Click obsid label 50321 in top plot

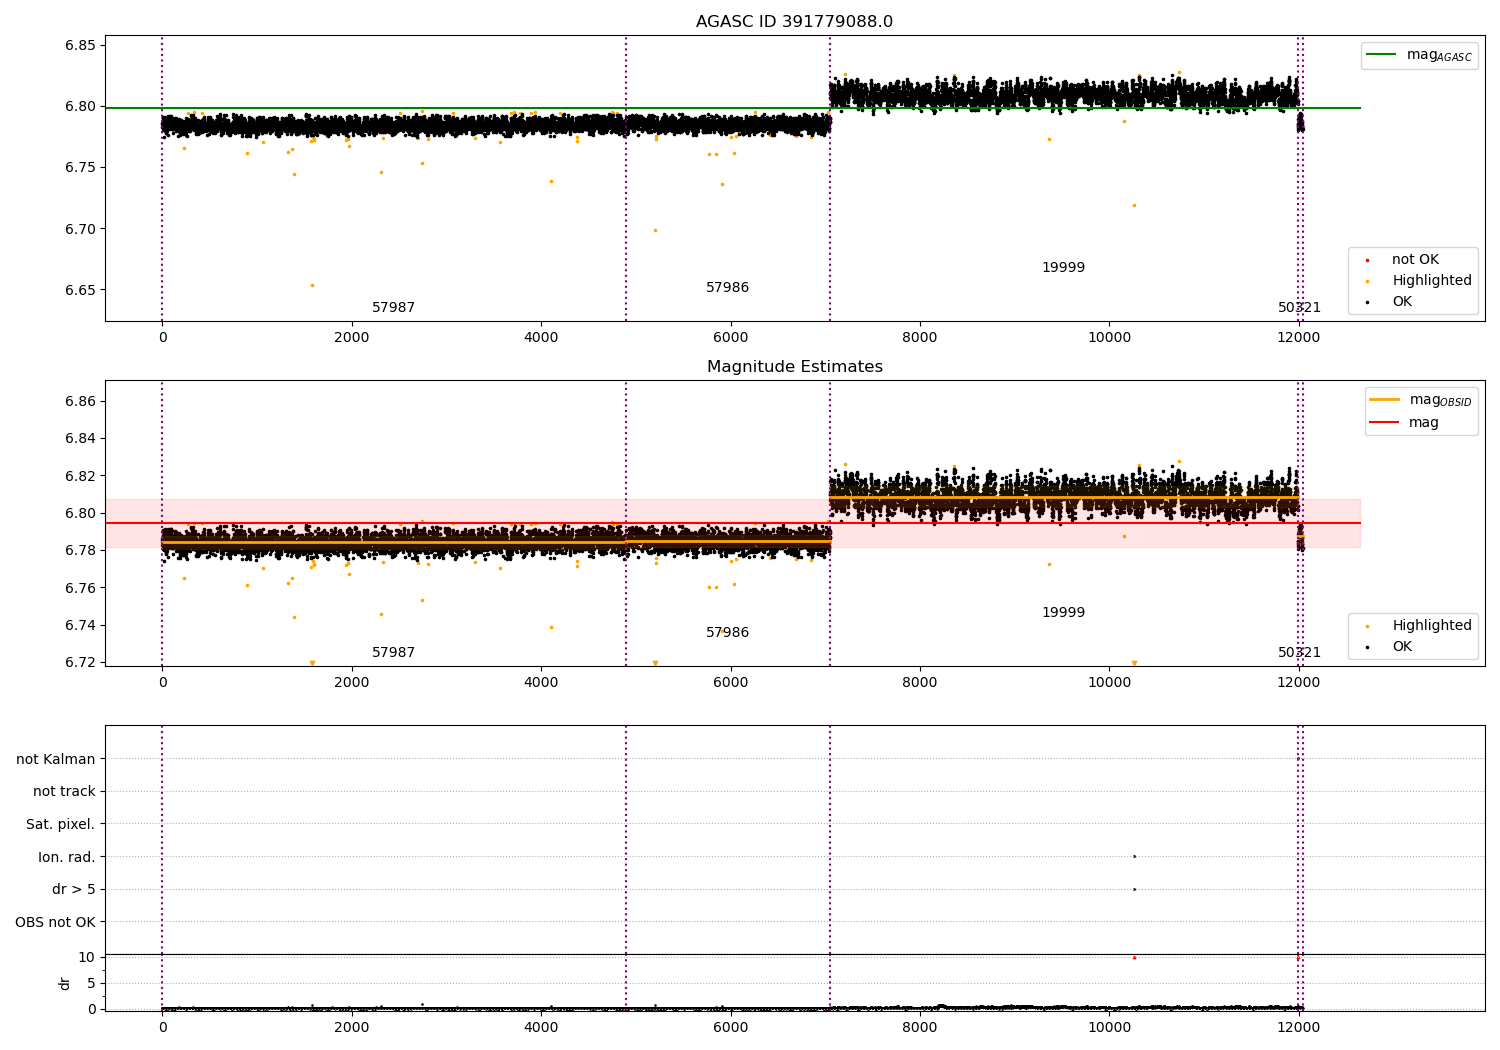click(x=1299, y=308)
